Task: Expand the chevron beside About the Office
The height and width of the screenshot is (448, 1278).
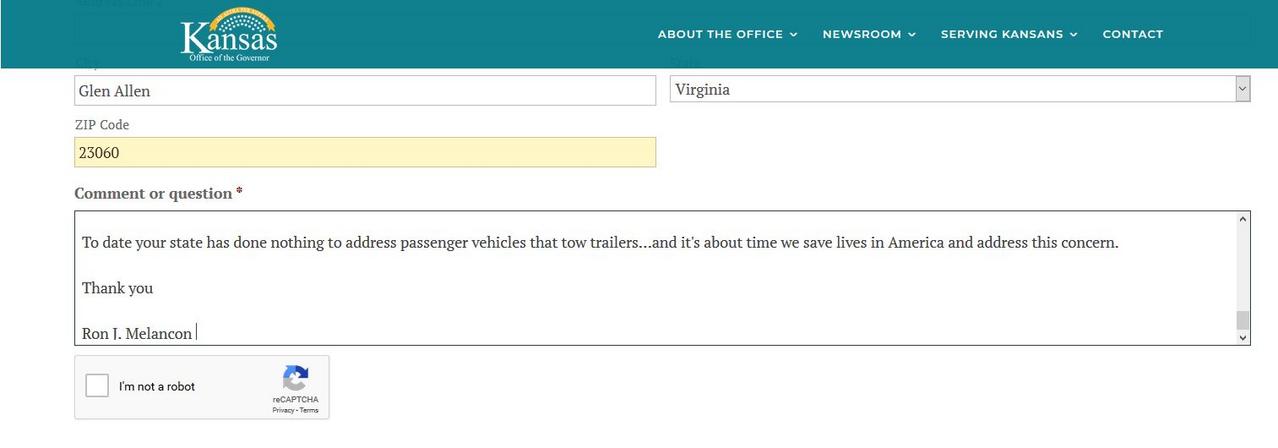Action: (793, 35)
